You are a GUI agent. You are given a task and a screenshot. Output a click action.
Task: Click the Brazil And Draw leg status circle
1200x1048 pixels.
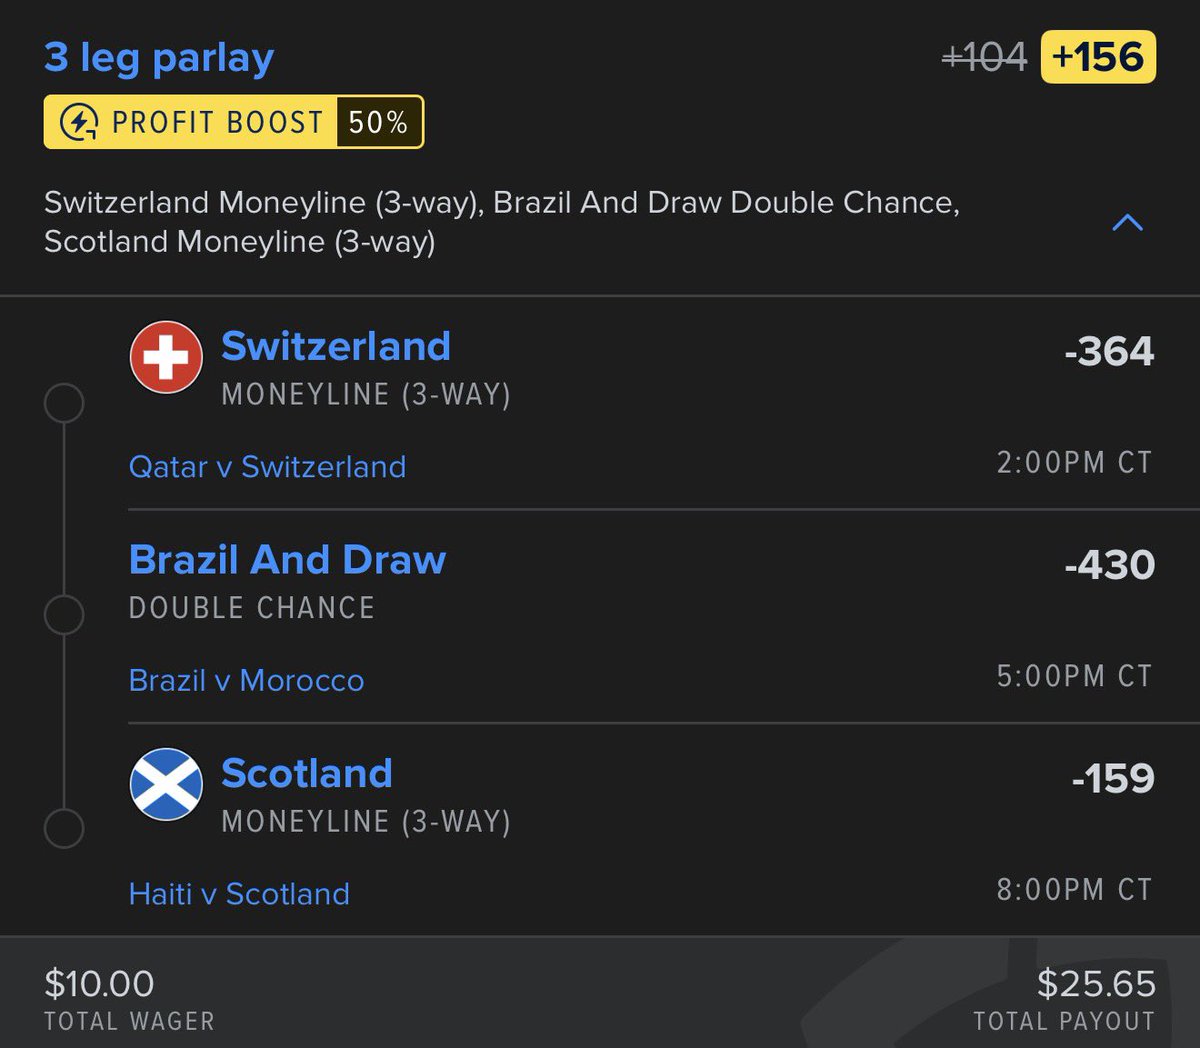tap(64, 615)
